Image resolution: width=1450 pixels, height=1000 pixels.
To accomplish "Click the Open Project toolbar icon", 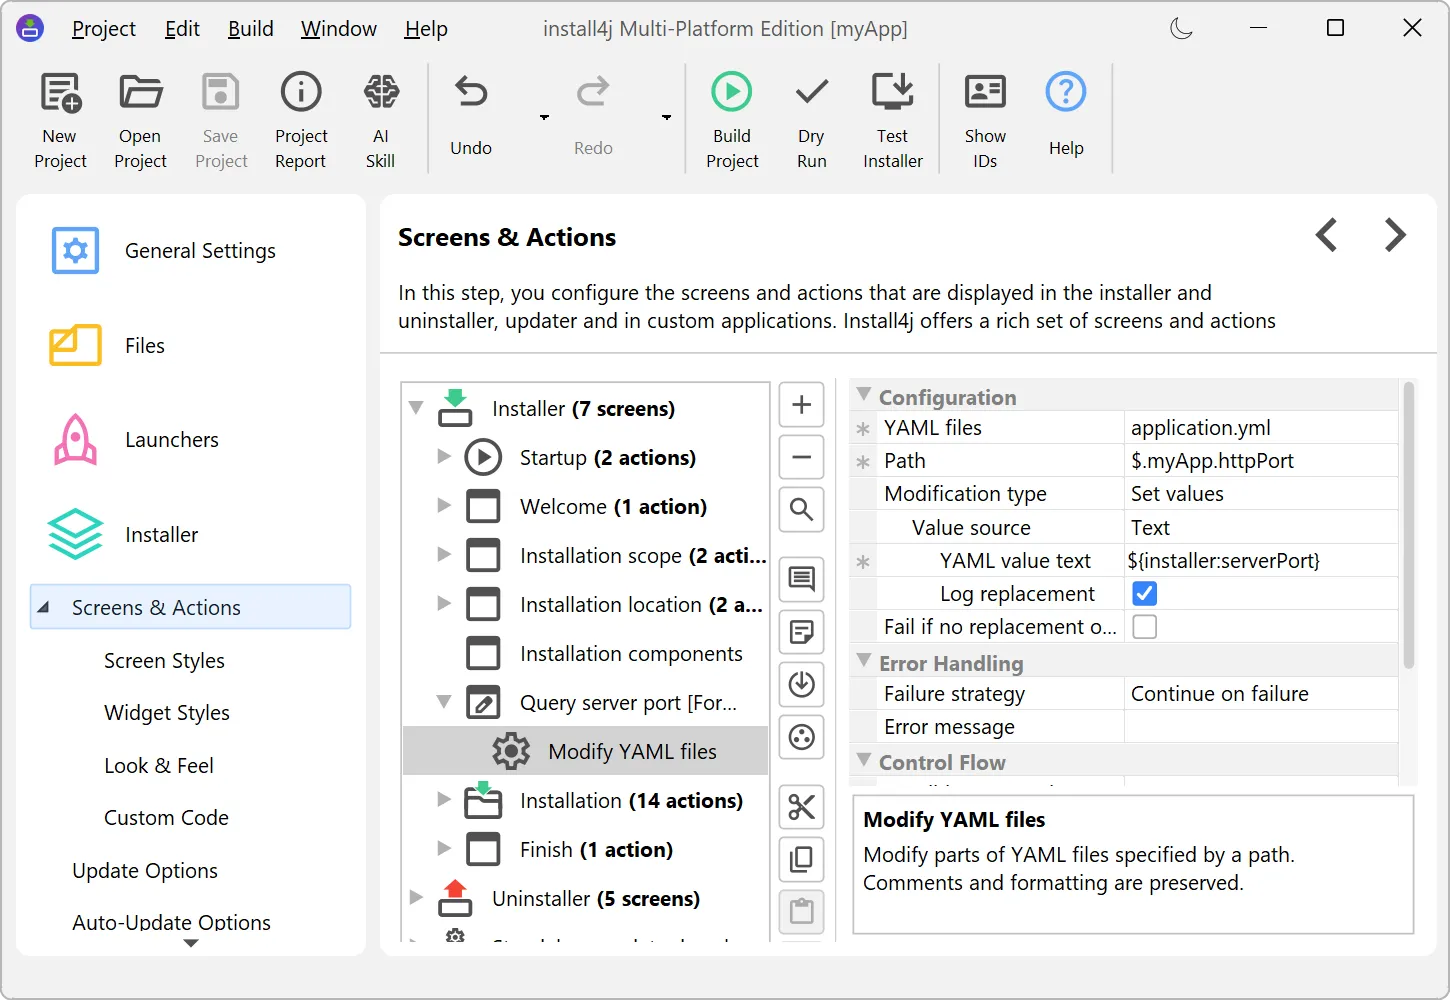I will click(140, 120).
